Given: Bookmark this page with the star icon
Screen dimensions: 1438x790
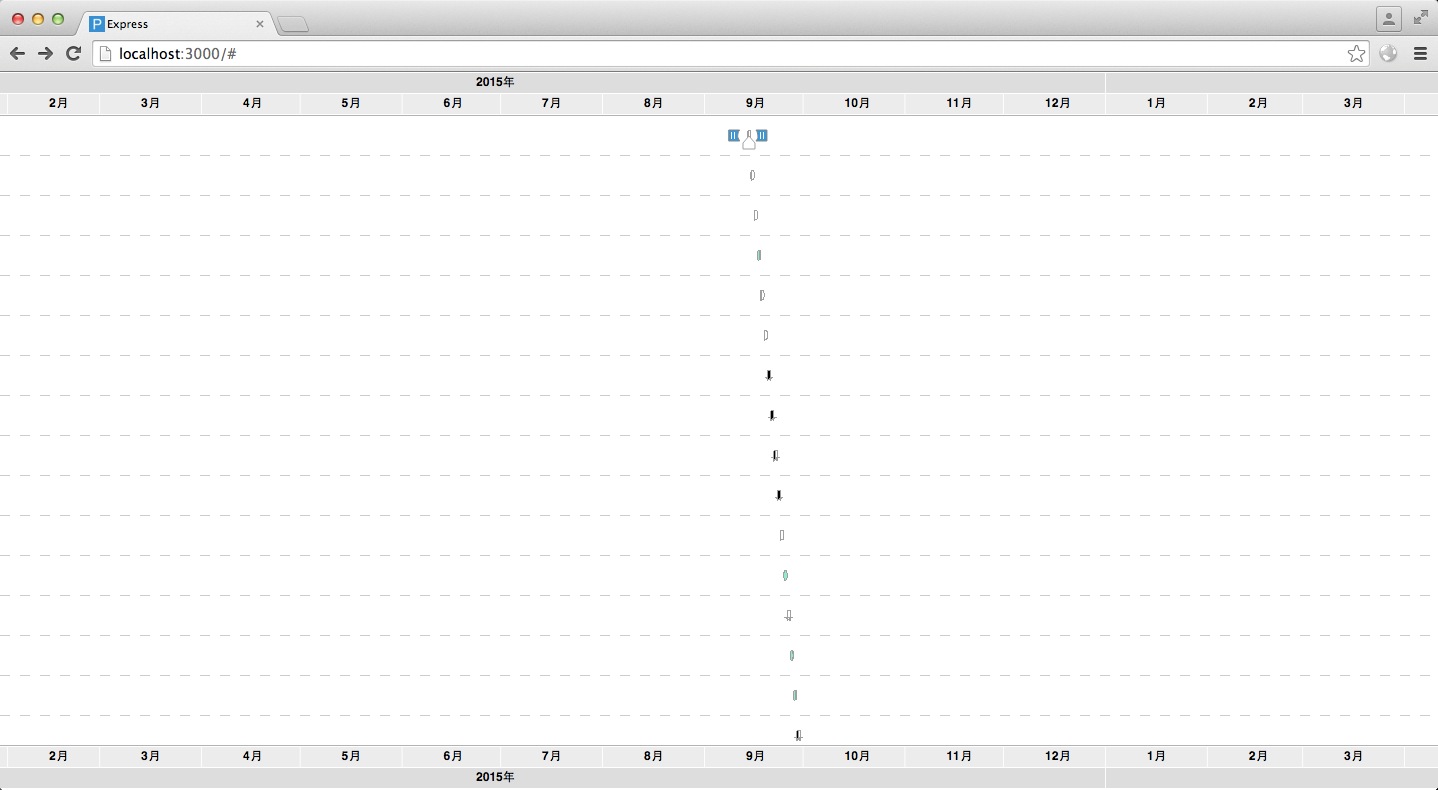Looking at the screenshot, I should [1356, 54].
